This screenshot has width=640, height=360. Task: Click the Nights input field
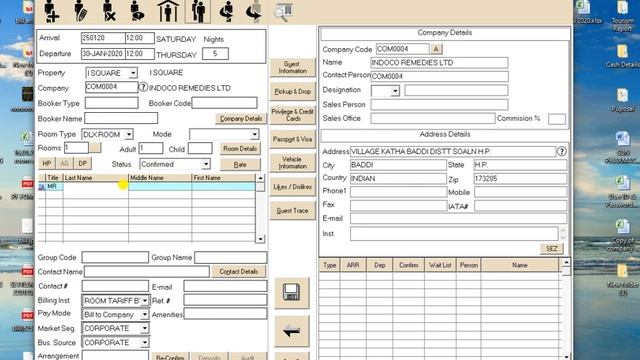(215, 53)
